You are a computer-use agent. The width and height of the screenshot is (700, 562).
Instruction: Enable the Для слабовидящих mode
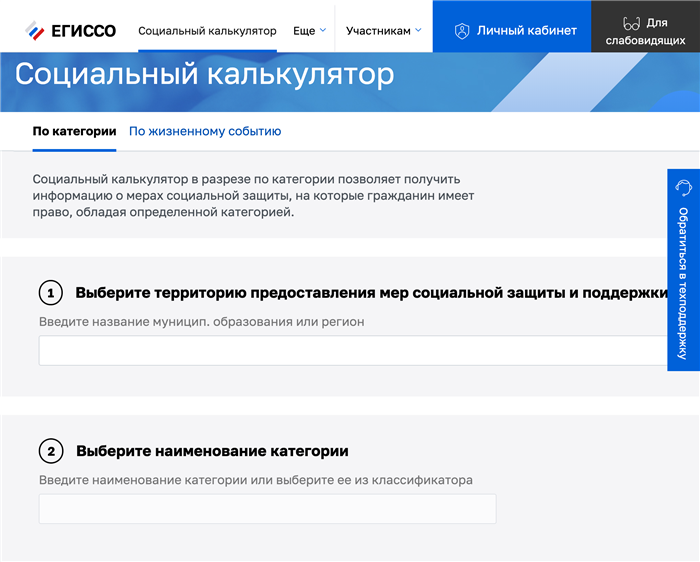point(646,26)
